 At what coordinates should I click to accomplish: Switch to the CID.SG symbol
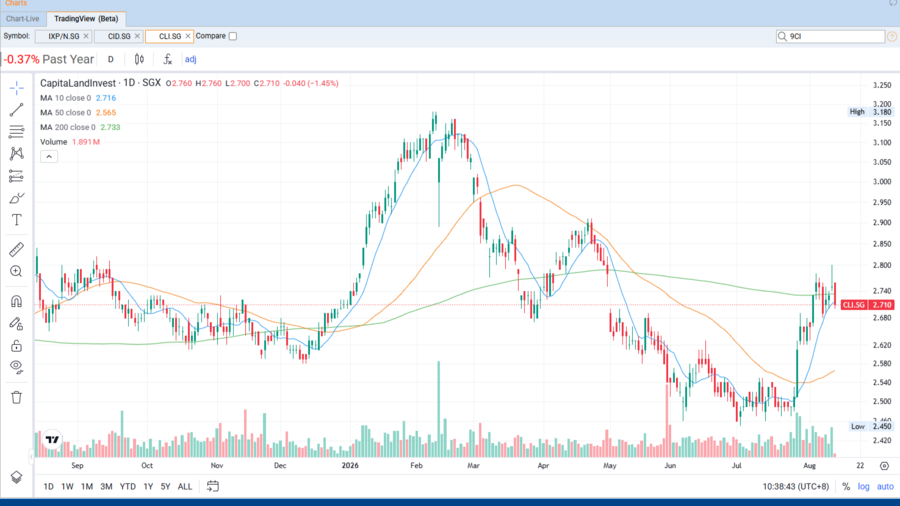[119, 36]
